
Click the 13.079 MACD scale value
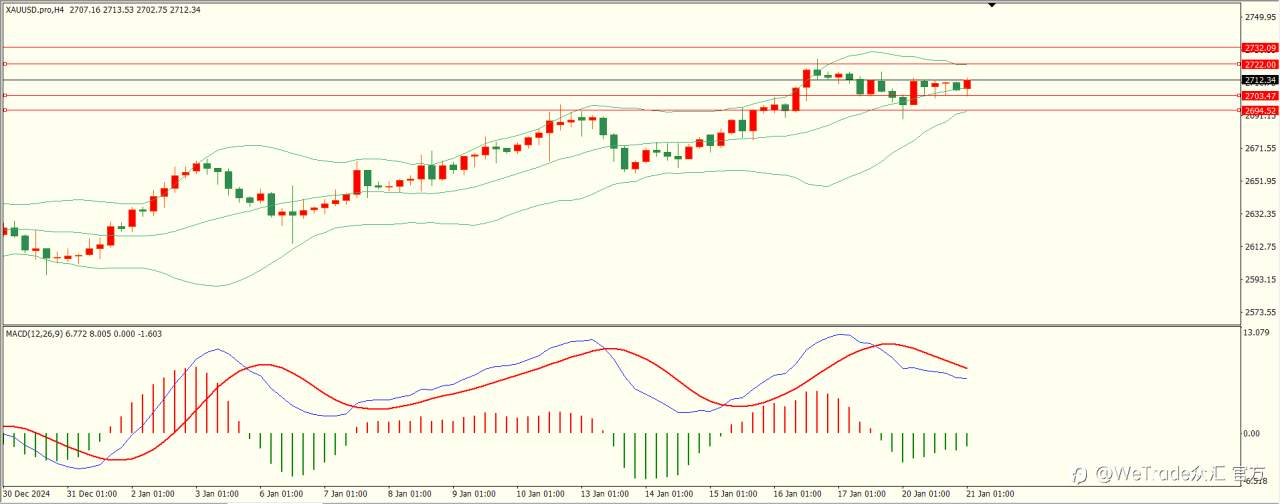point(1258,332)
